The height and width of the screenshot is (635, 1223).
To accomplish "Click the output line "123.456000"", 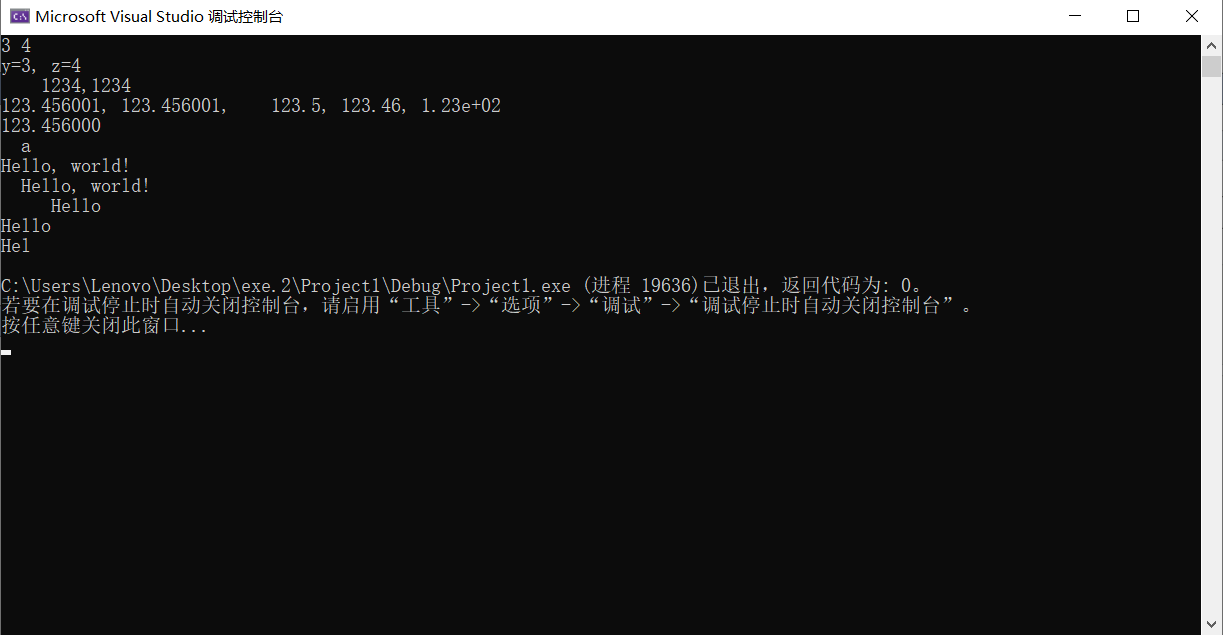I will point(51,126).
